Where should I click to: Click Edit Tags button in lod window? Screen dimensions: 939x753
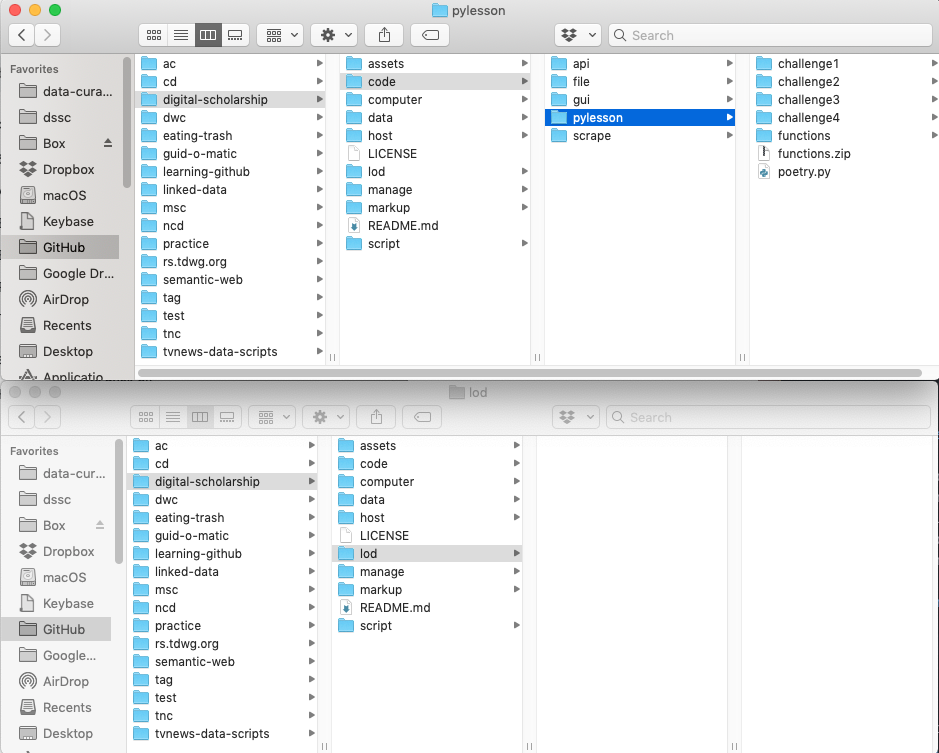[x=422, y=417]
